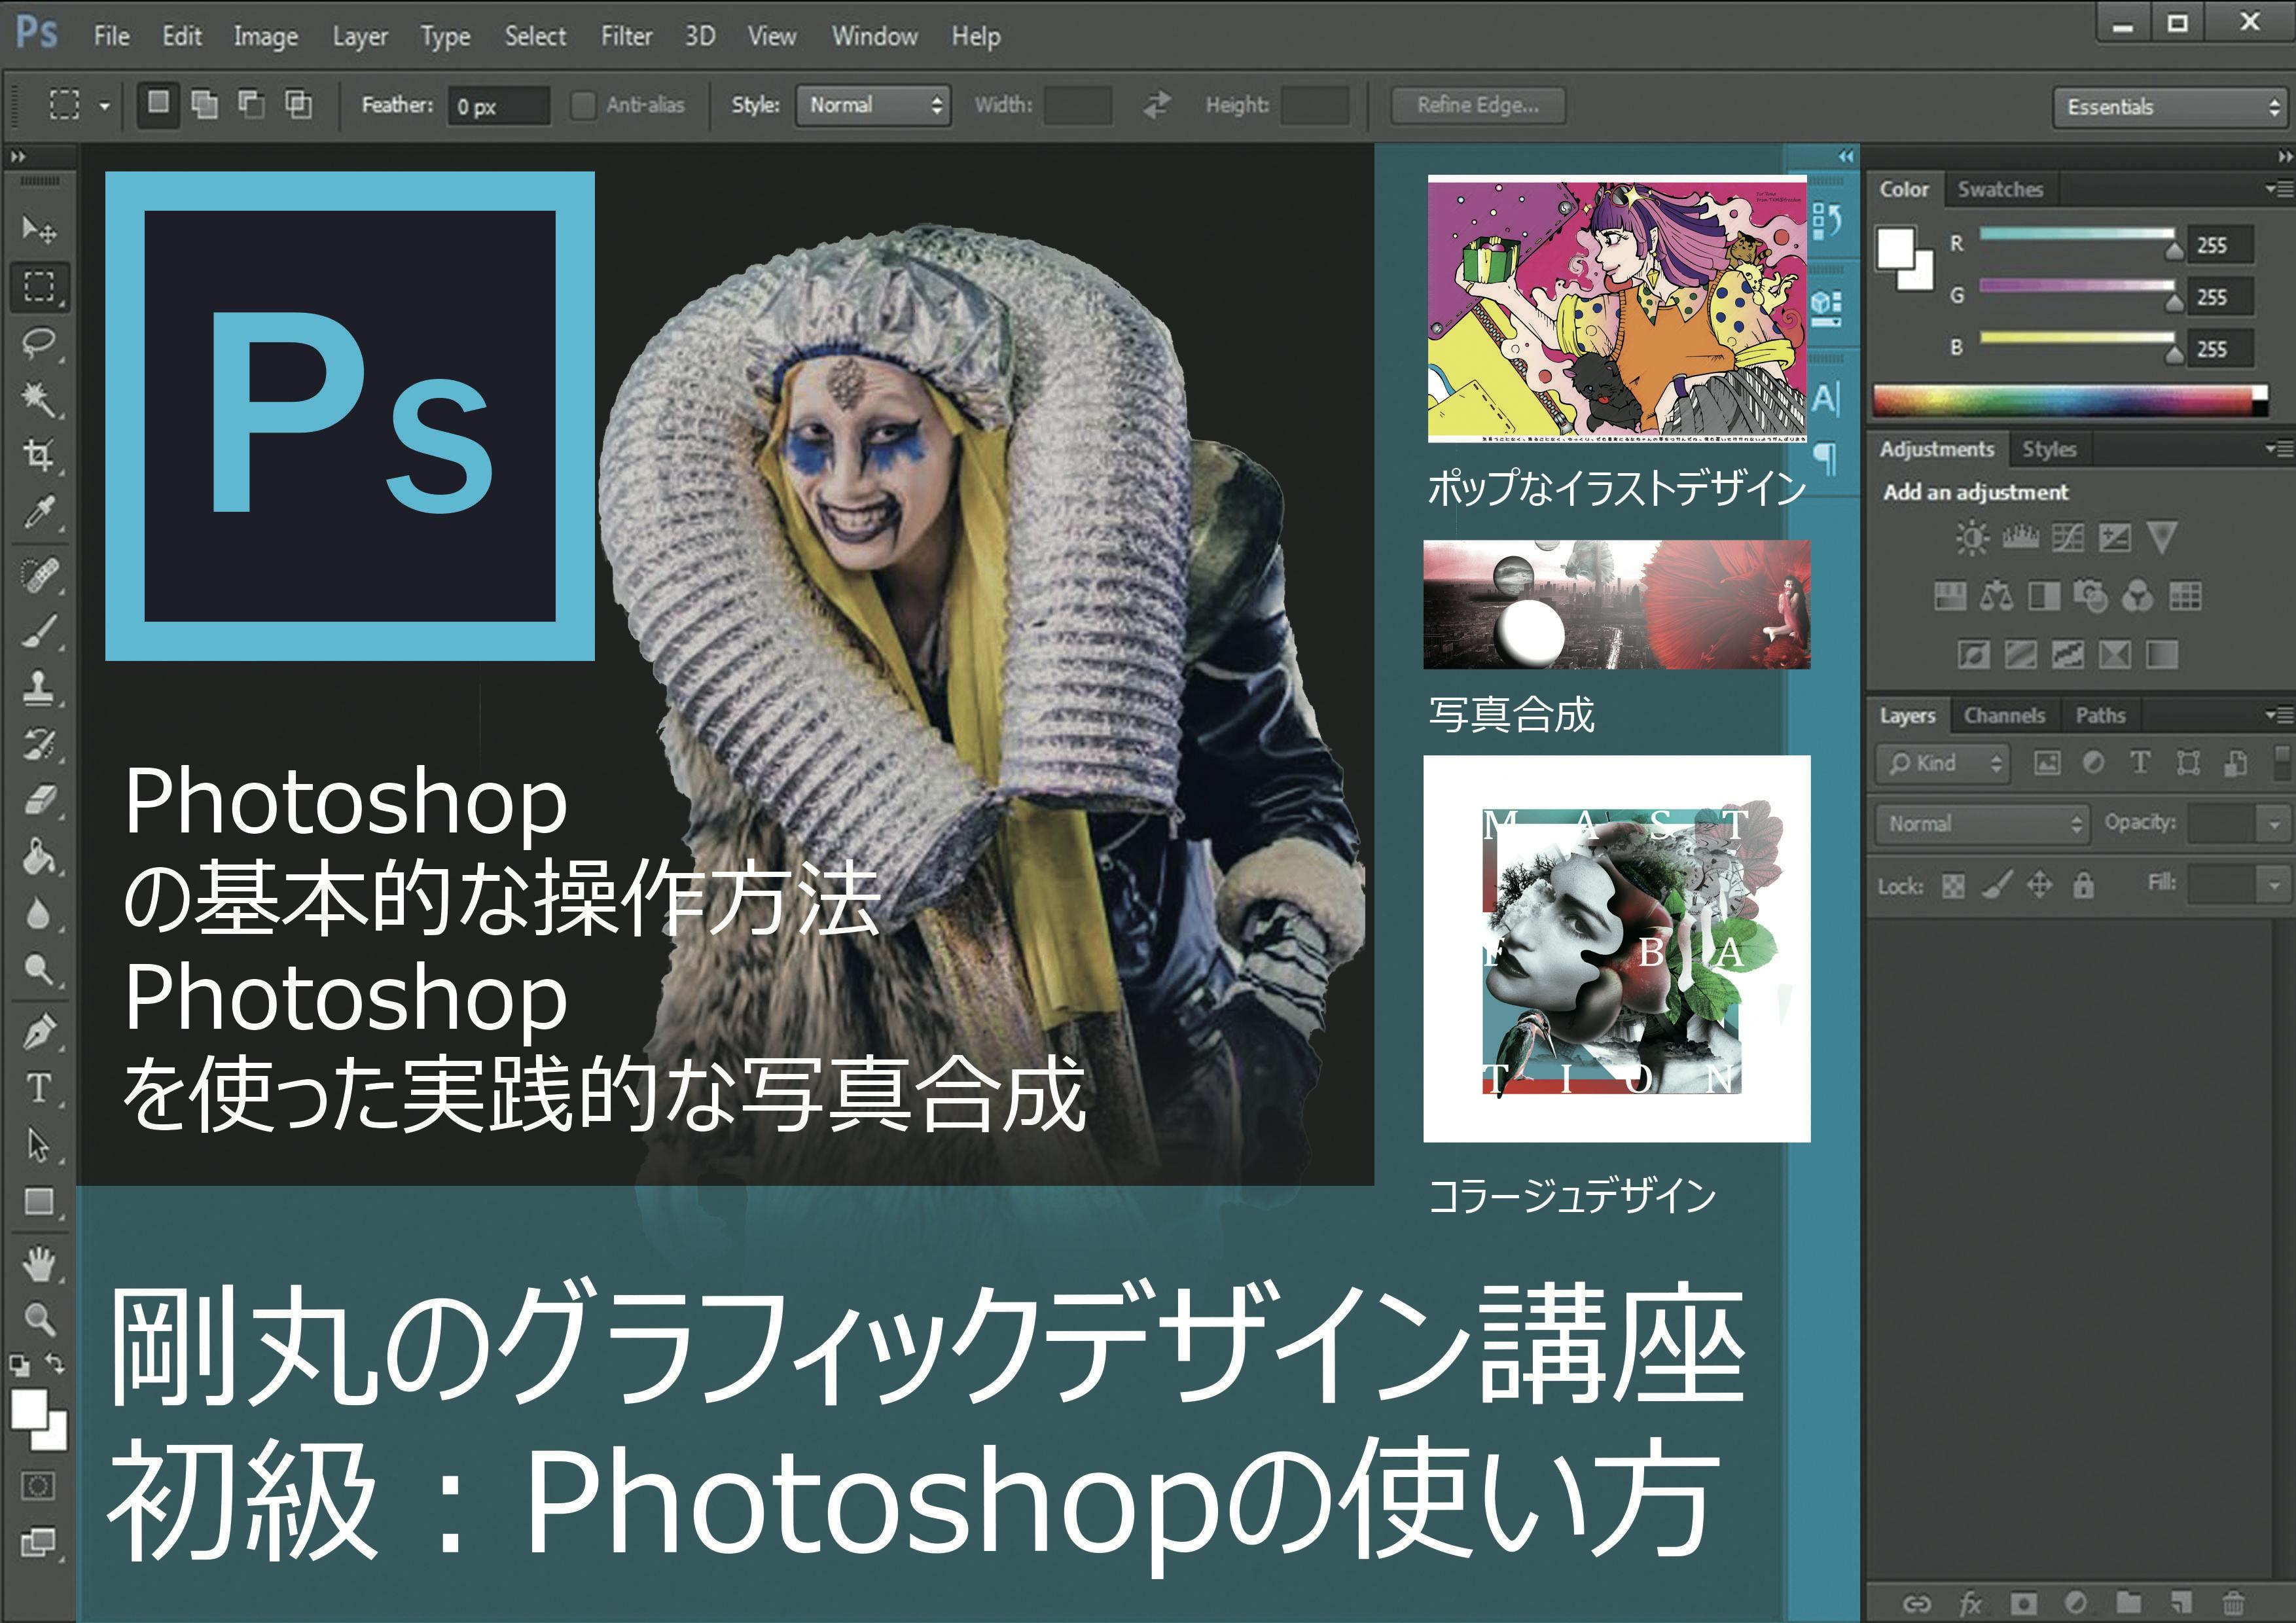Click the color spectrum ramp

point(2070,401)
